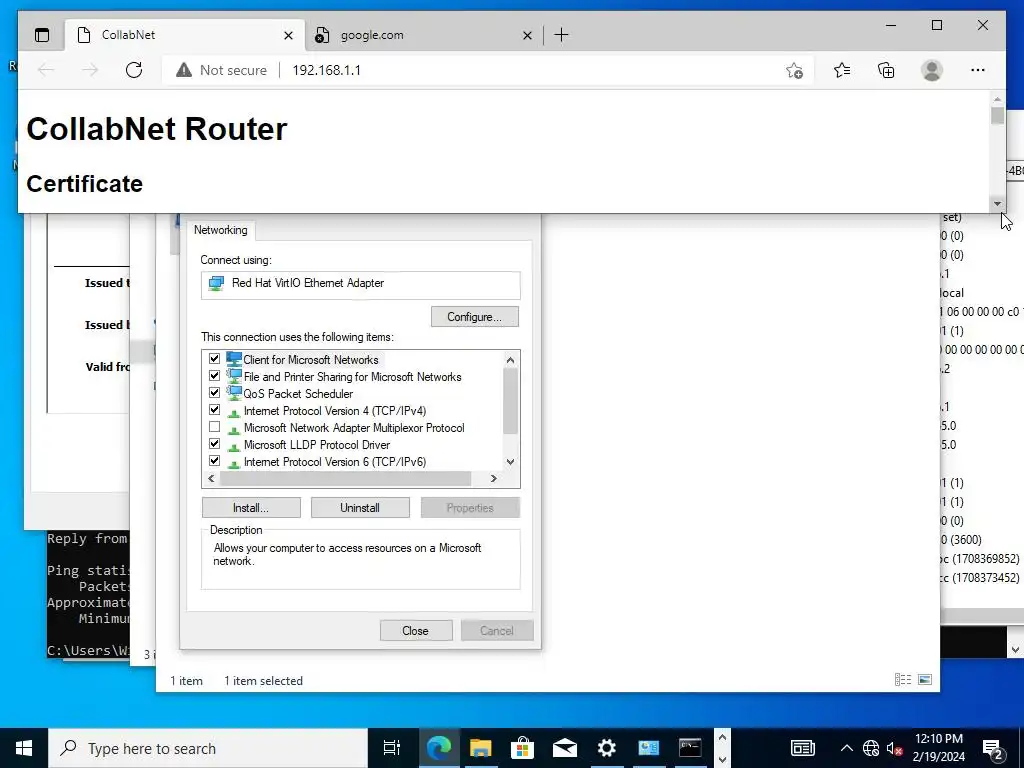
Task: Click Control Panel taskbar icon
Action: pos(648,748)
